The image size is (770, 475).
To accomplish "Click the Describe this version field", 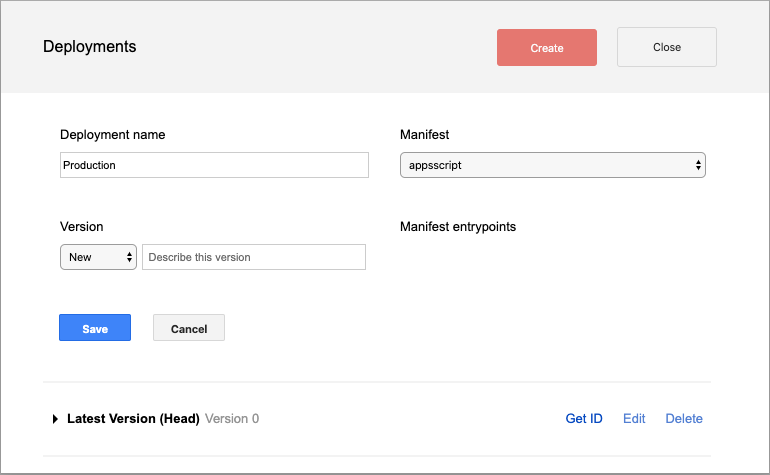I will pos(254,257).
